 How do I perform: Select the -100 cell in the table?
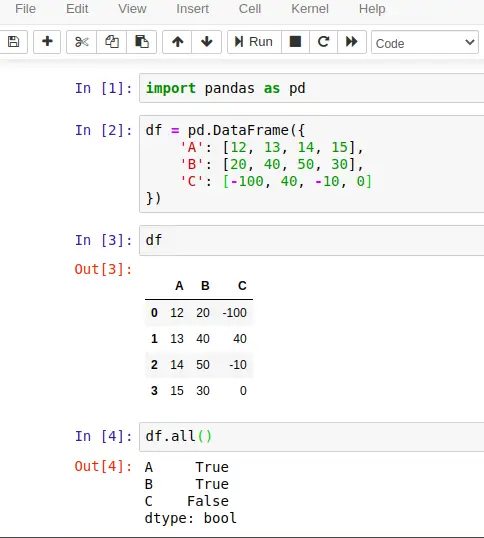pyautogui.click(x=235, y=313)
